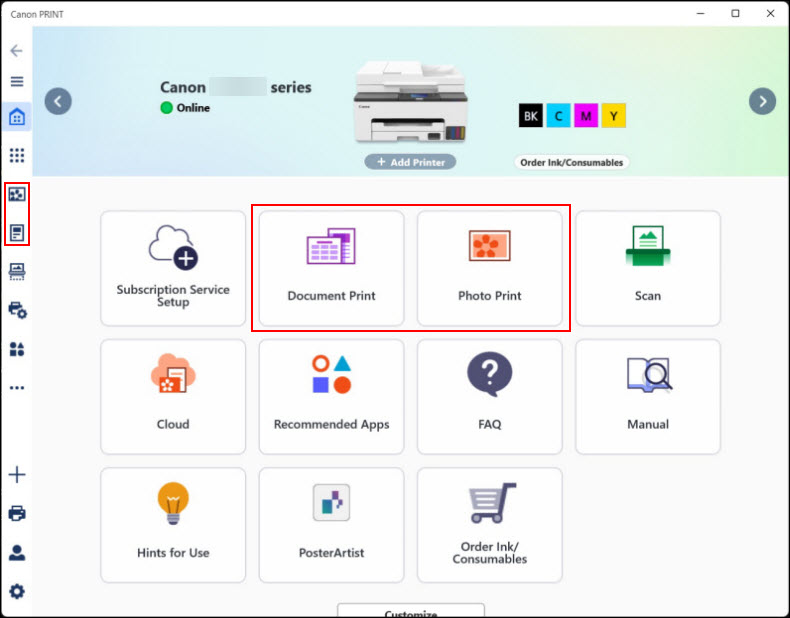Open the printer settings sidebar icon
The height and width of the screenshot is (618, 790).
click(x=16, y=310)
